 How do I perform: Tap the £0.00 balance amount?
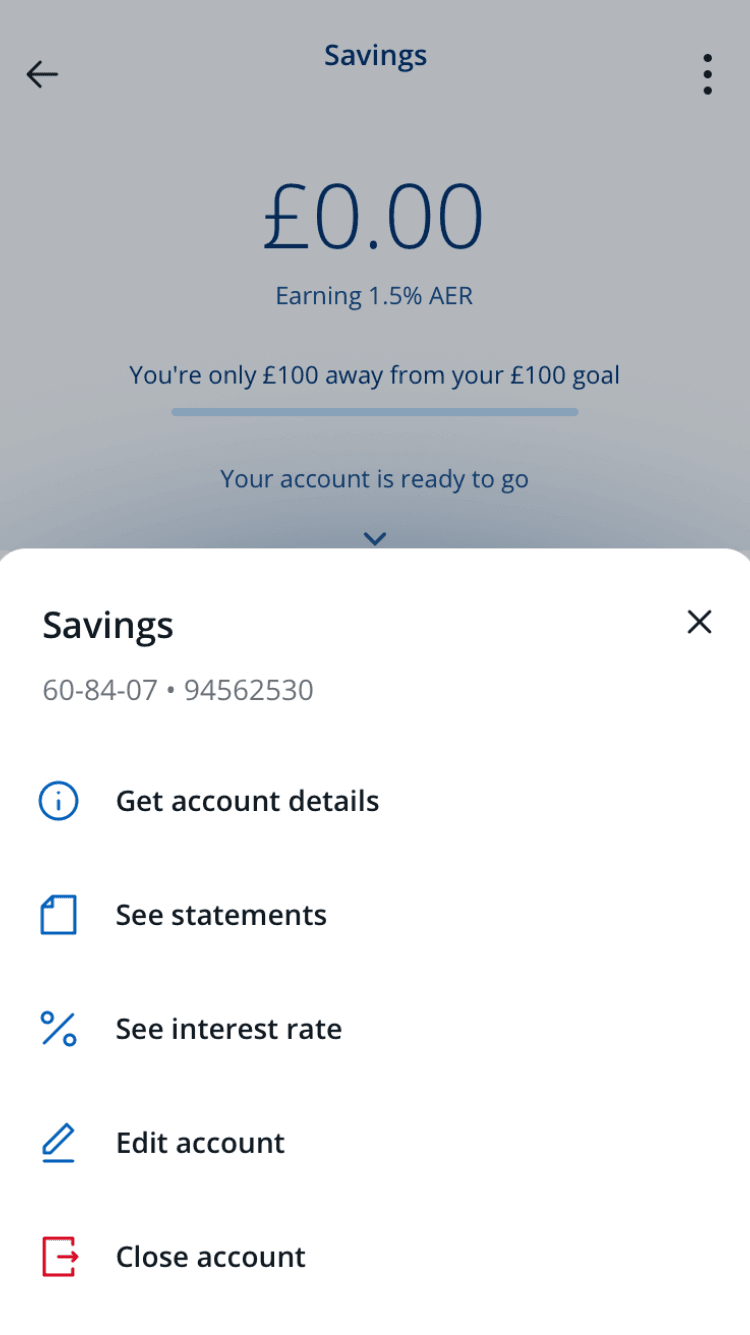coord(374,217)
